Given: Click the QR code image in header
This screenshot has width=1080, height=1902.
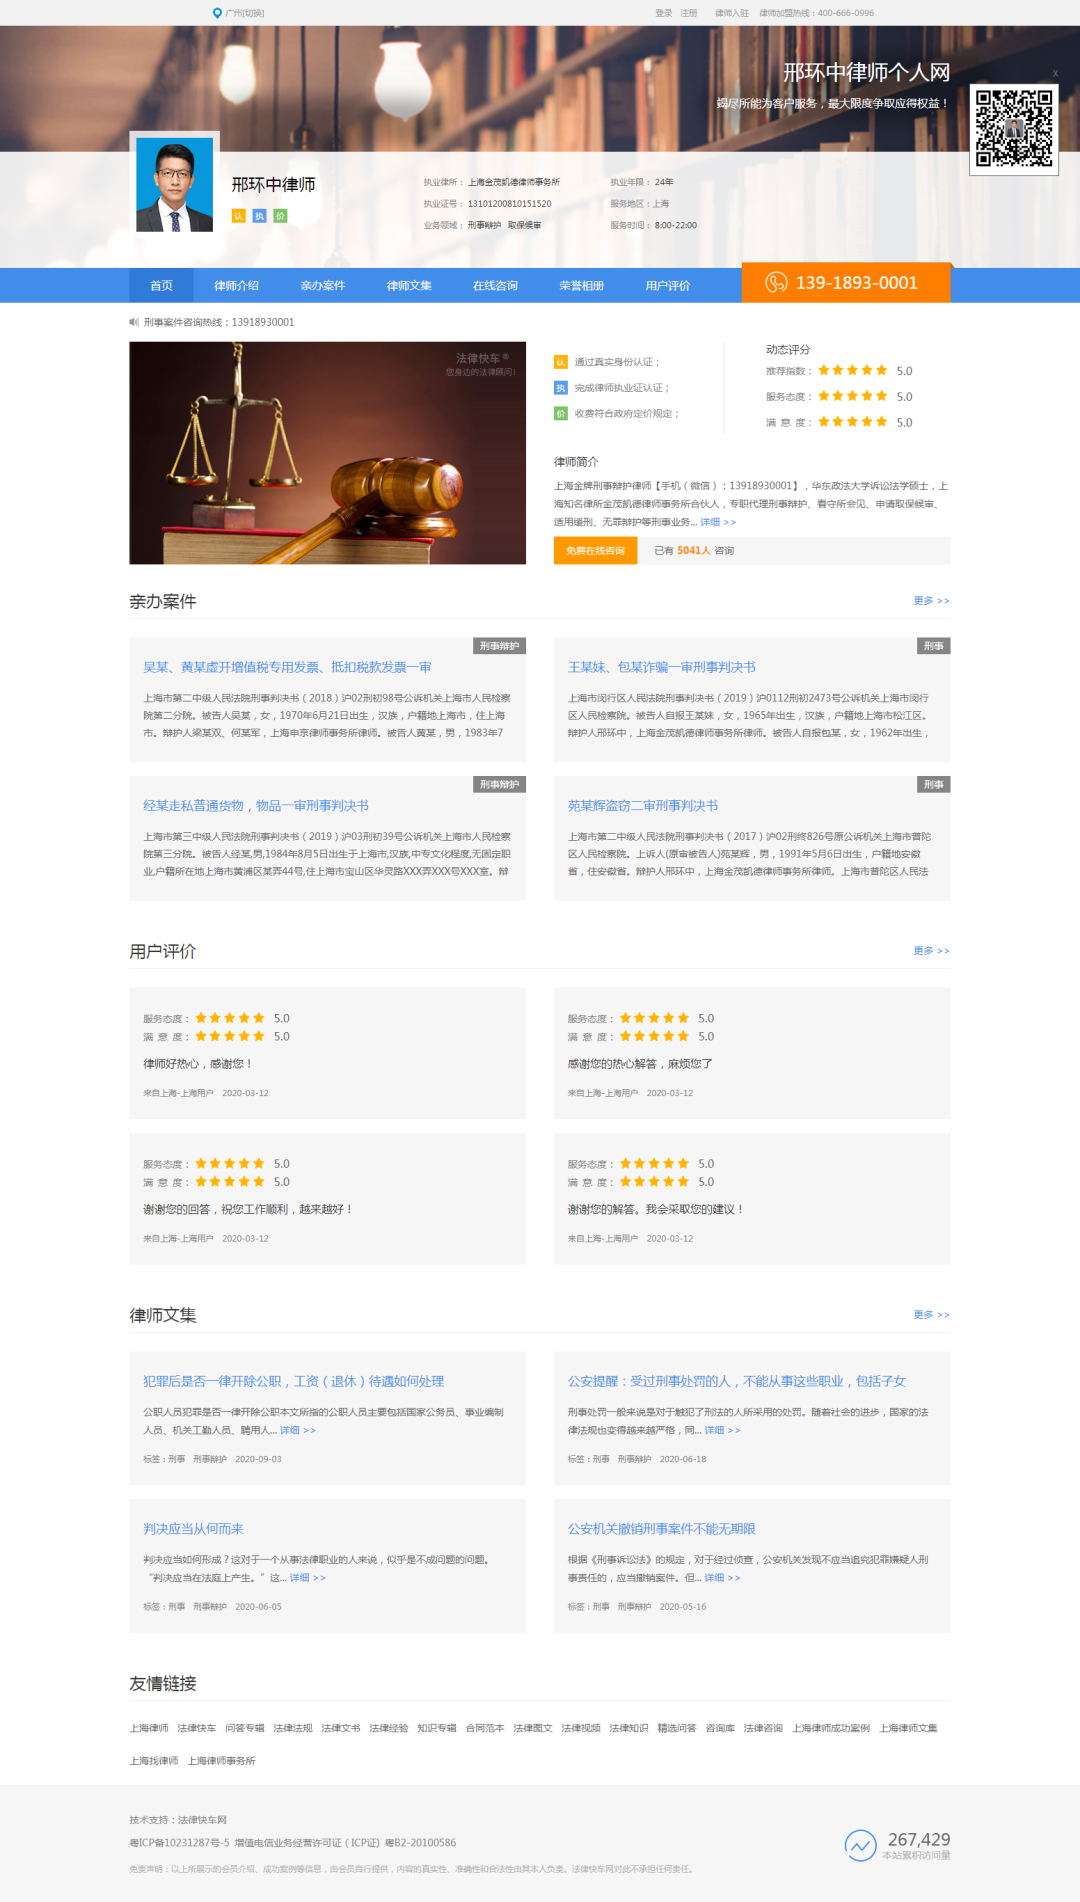Looking at the screenshot, I should click(1014, 129).
